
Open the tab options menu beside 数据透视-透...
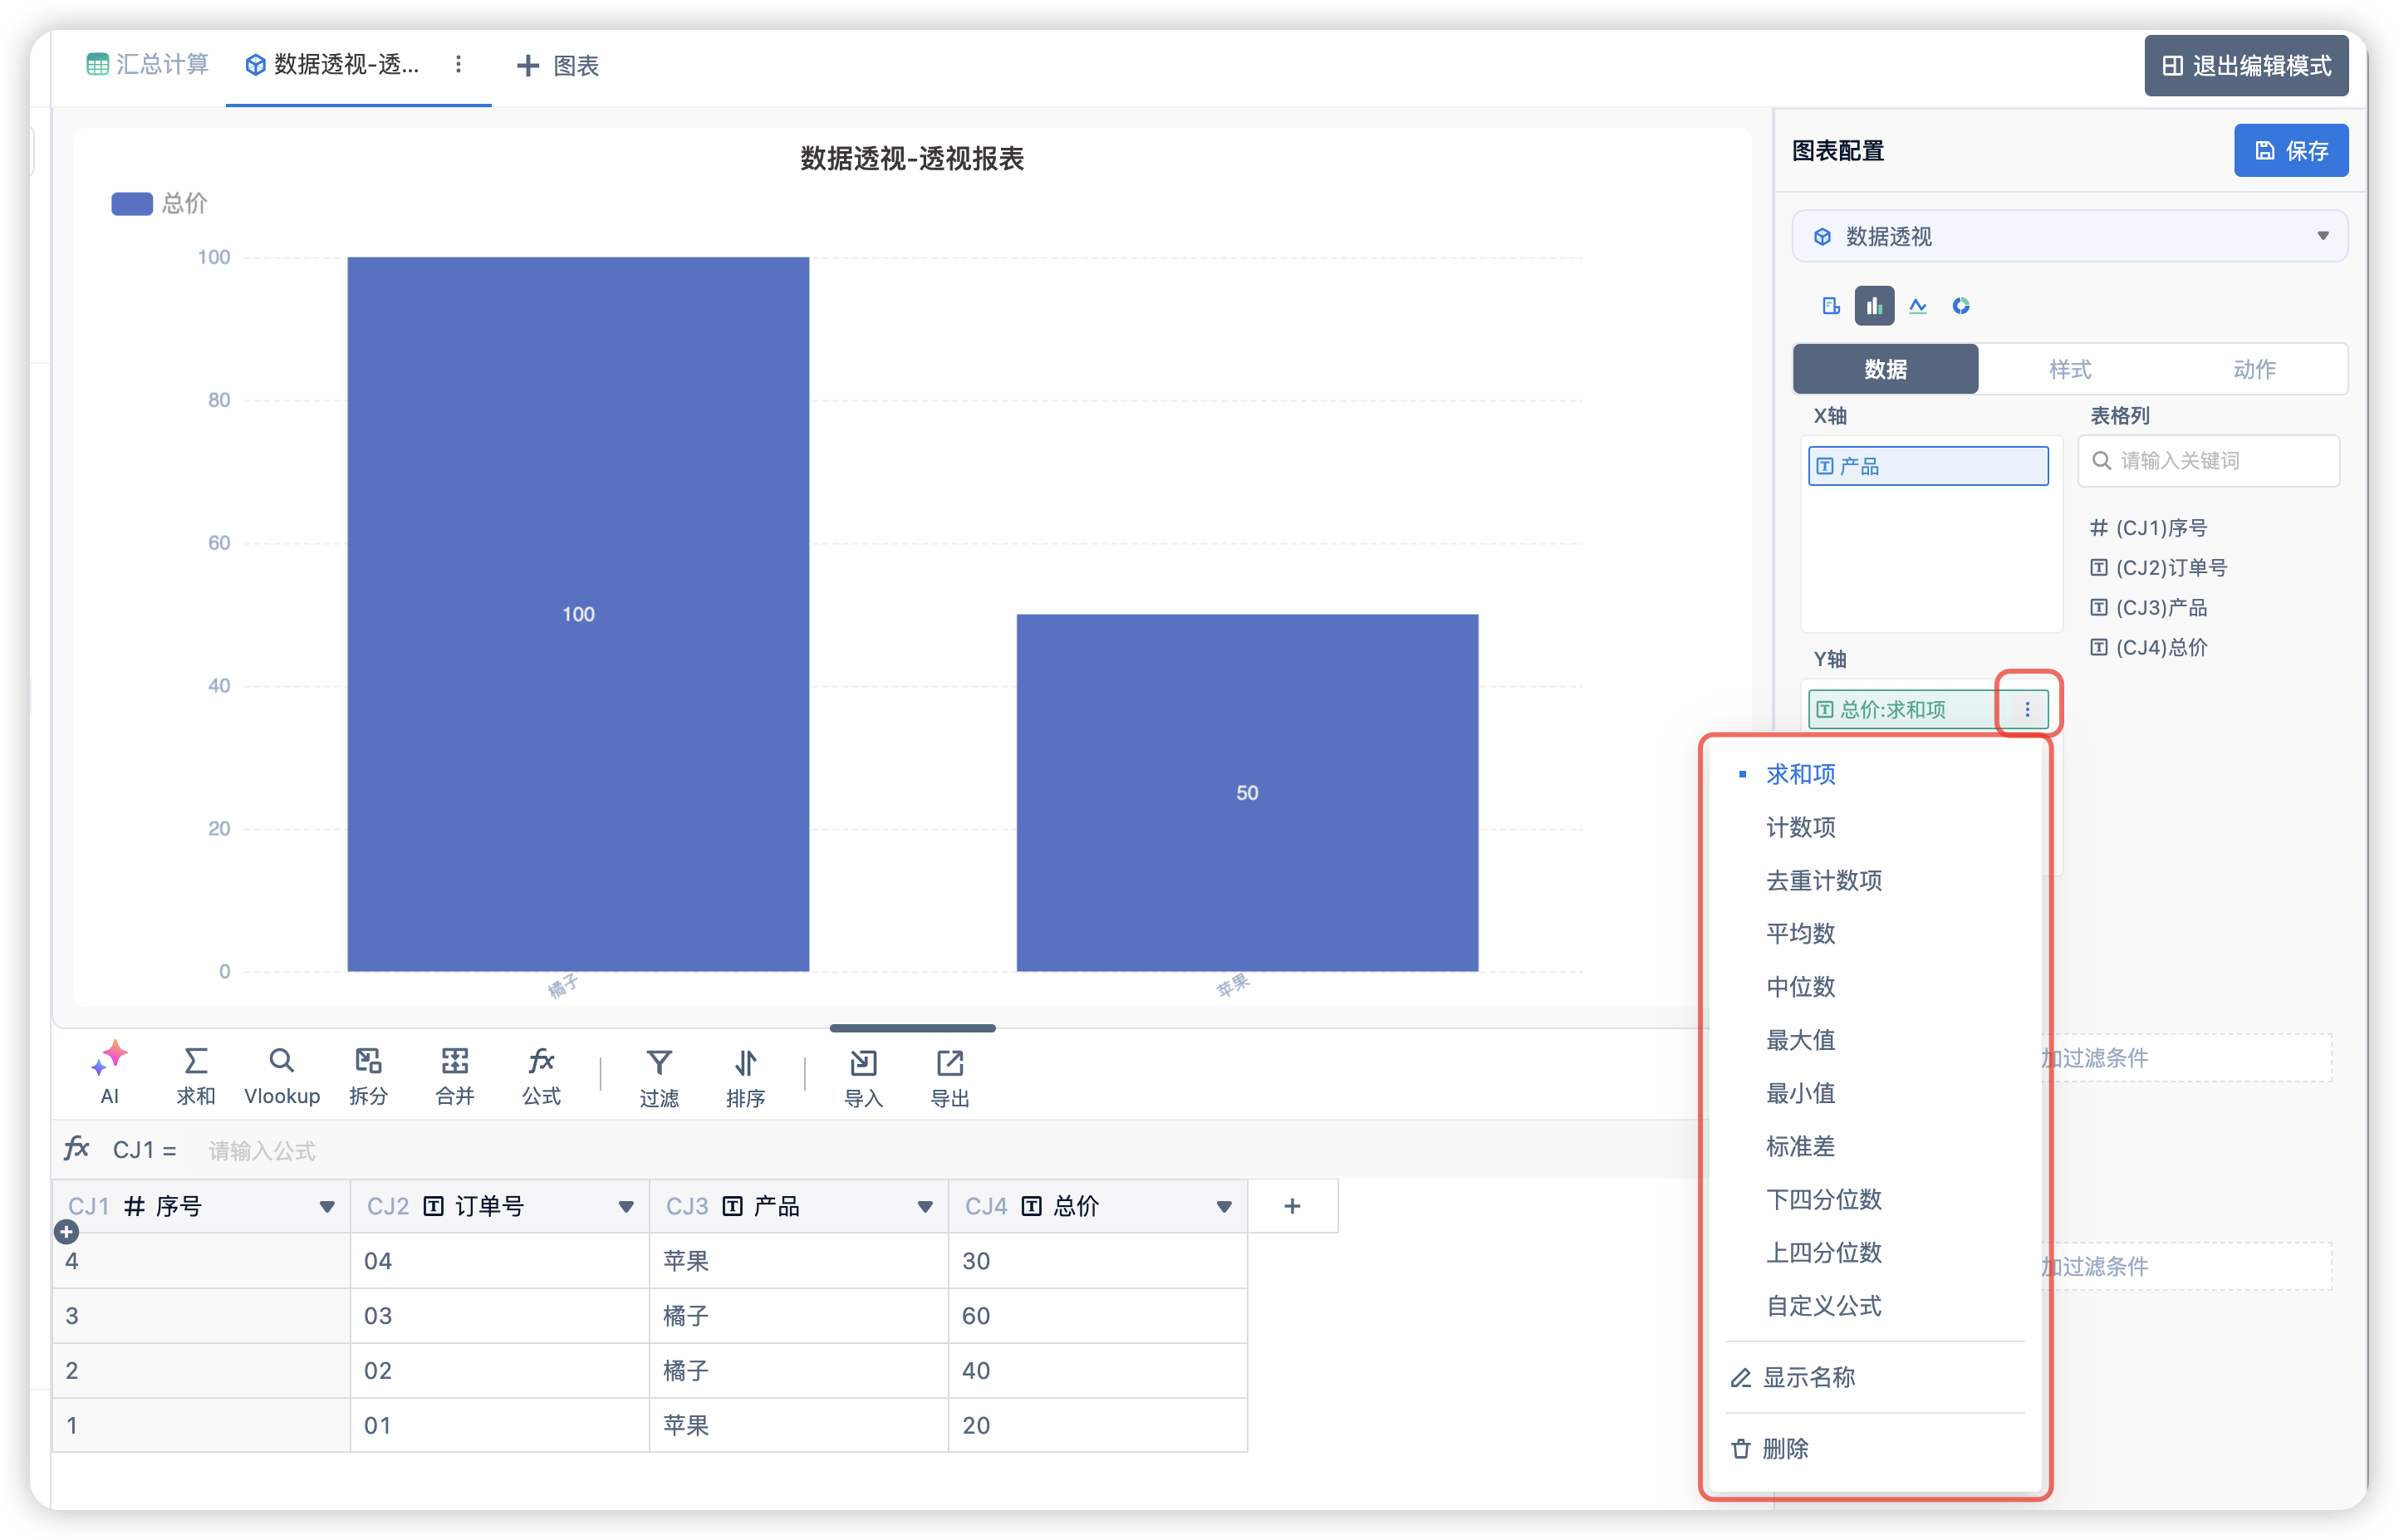[459, 65]
